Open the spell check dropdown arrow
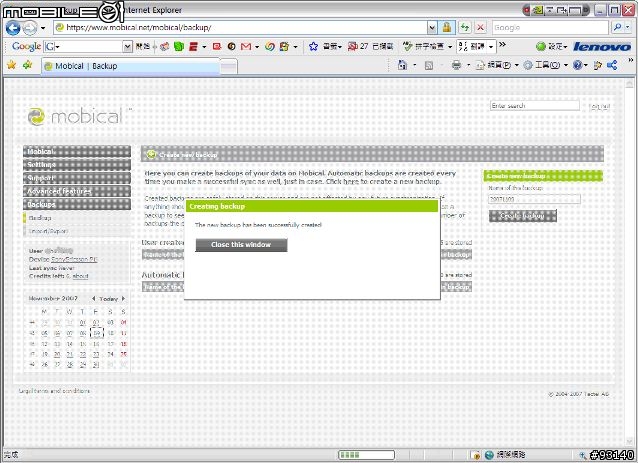638x463 pixels. (450, 47)
